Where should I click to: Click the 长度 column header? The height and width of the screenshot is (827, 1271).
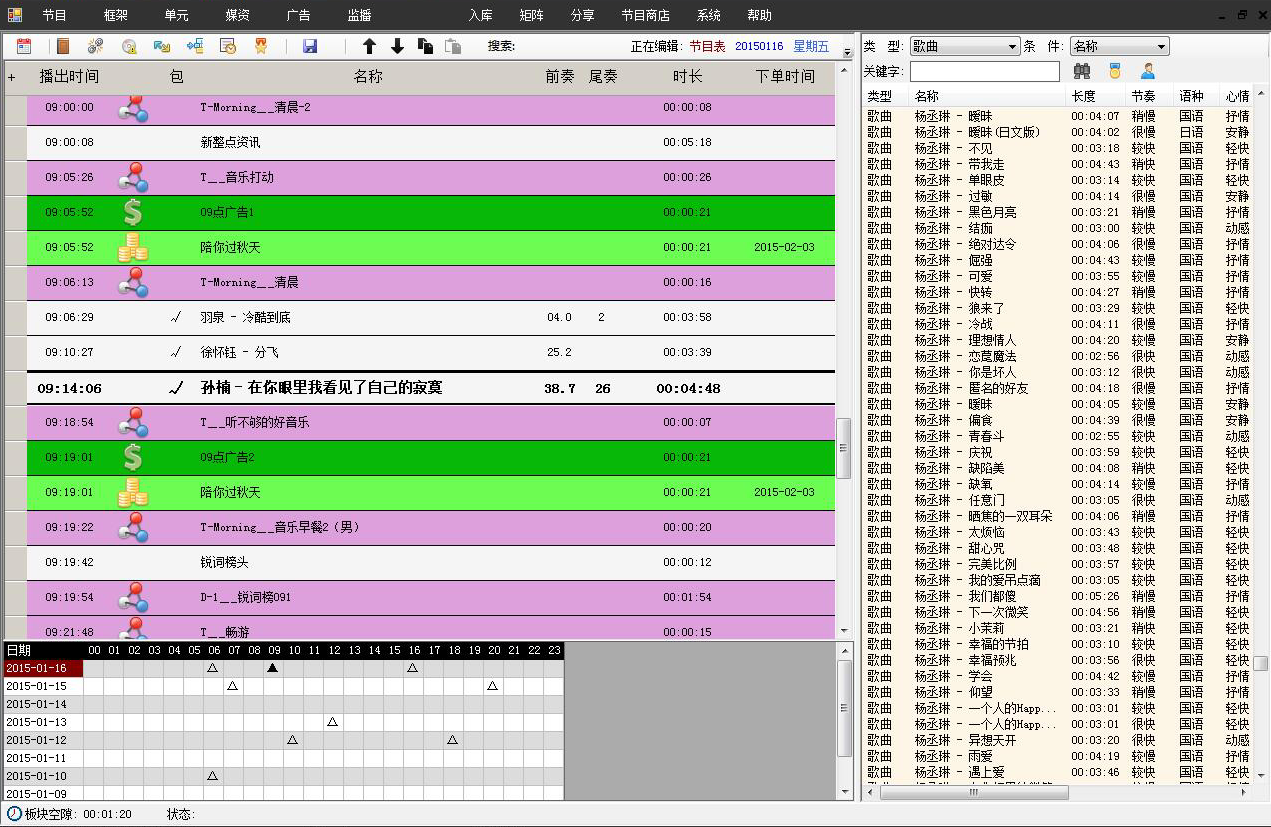[x=1083, y=96]
